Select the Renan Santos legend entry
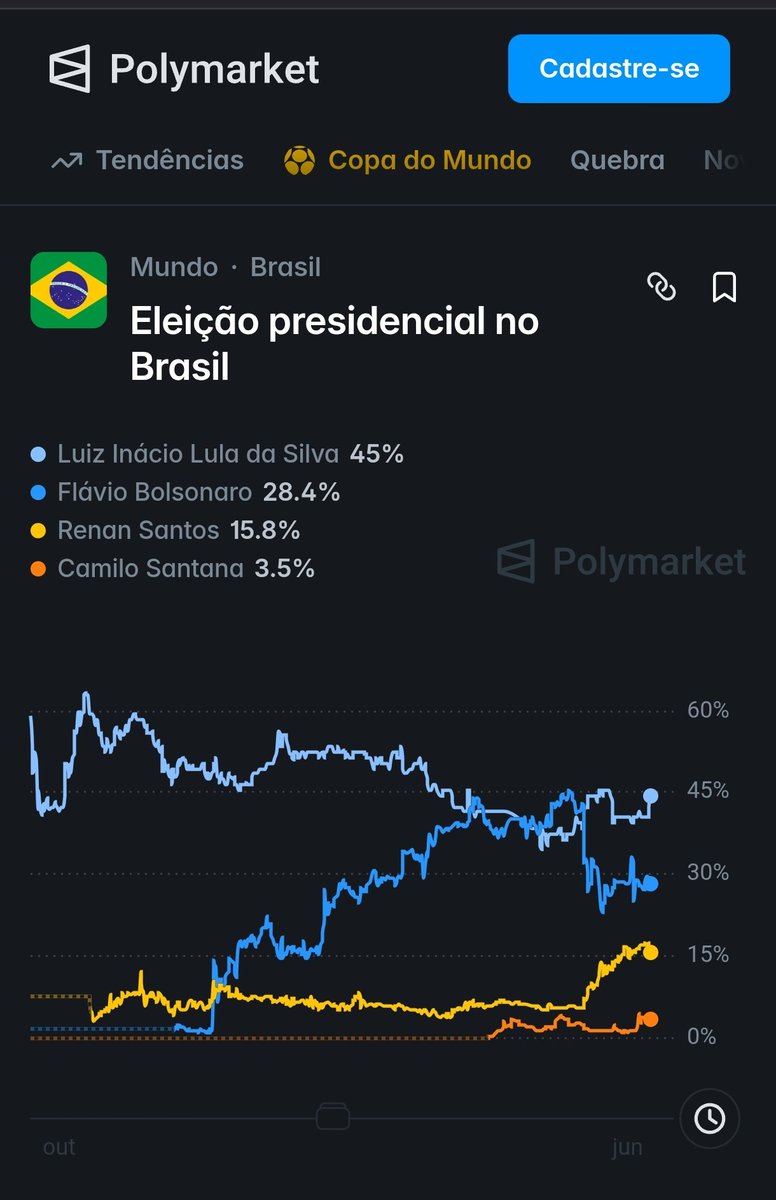Image resolution: width=776 pixels, height=1200 pixels. pyautogui.click(x=165, y=530)
